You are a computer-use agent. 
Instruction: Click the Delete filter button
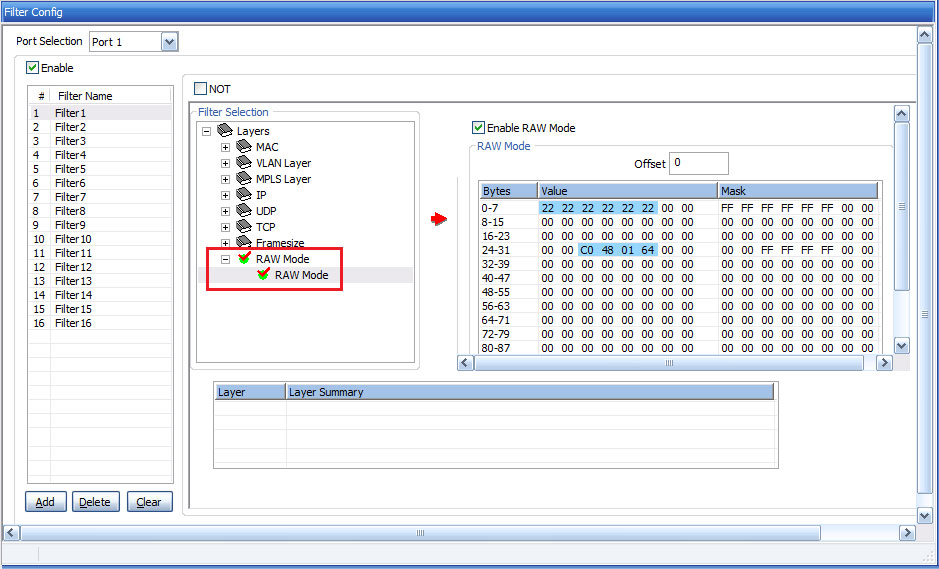click(x=96, y=502)
